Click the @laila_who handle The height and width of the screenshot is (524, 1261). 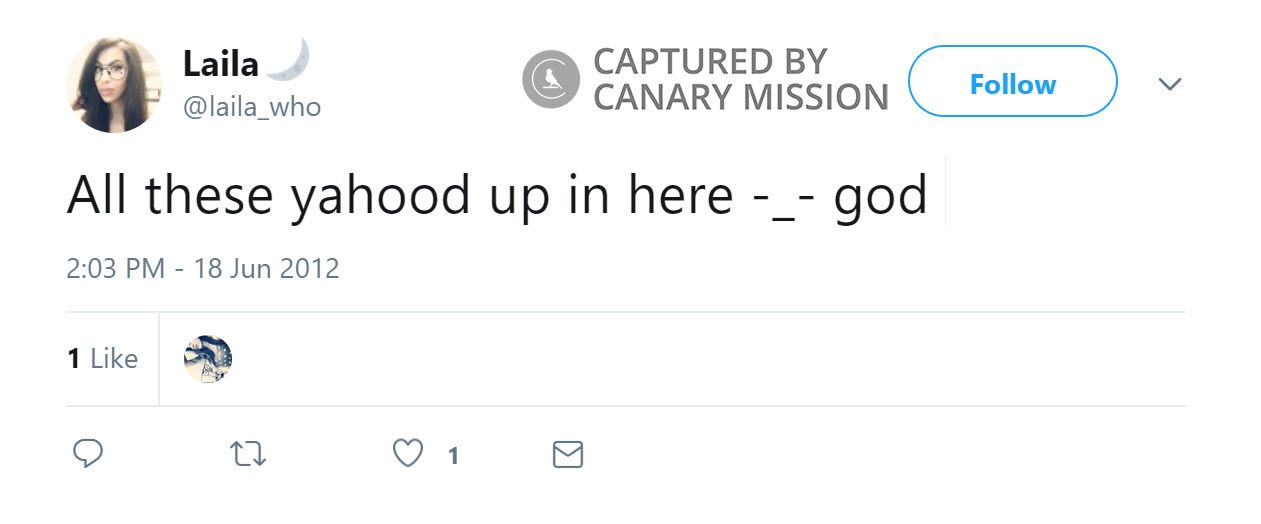[x=251, y=106]
